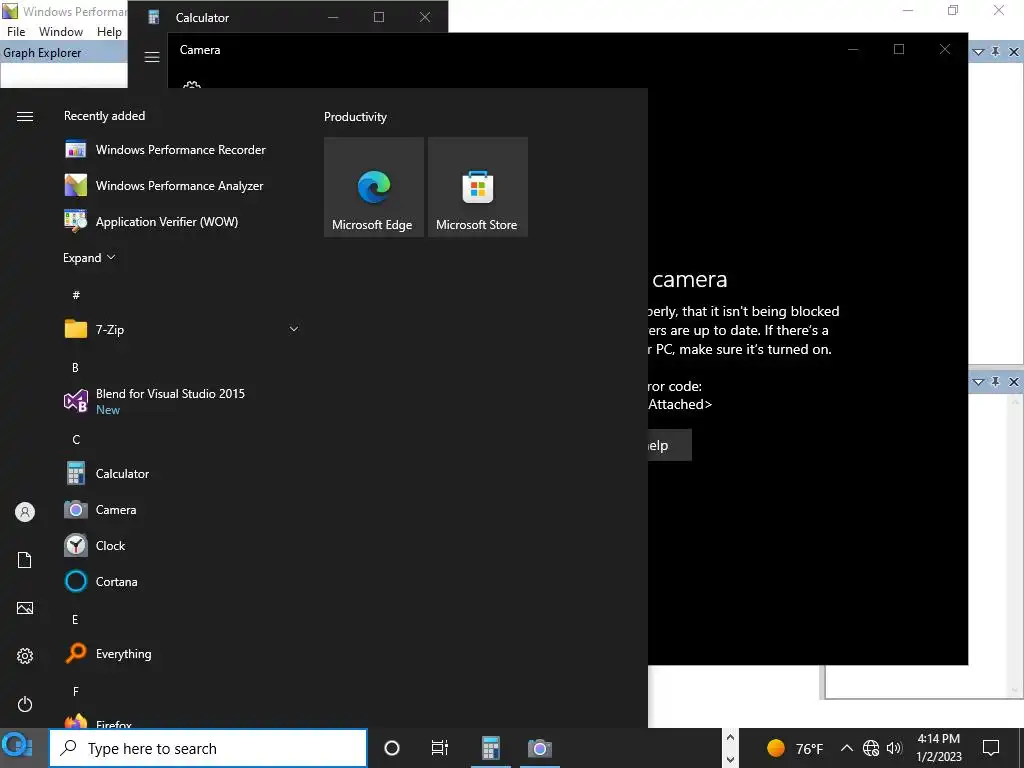The image size is (1024, 768).
Task: Launch Everything search app
Action: coord(181,653)
